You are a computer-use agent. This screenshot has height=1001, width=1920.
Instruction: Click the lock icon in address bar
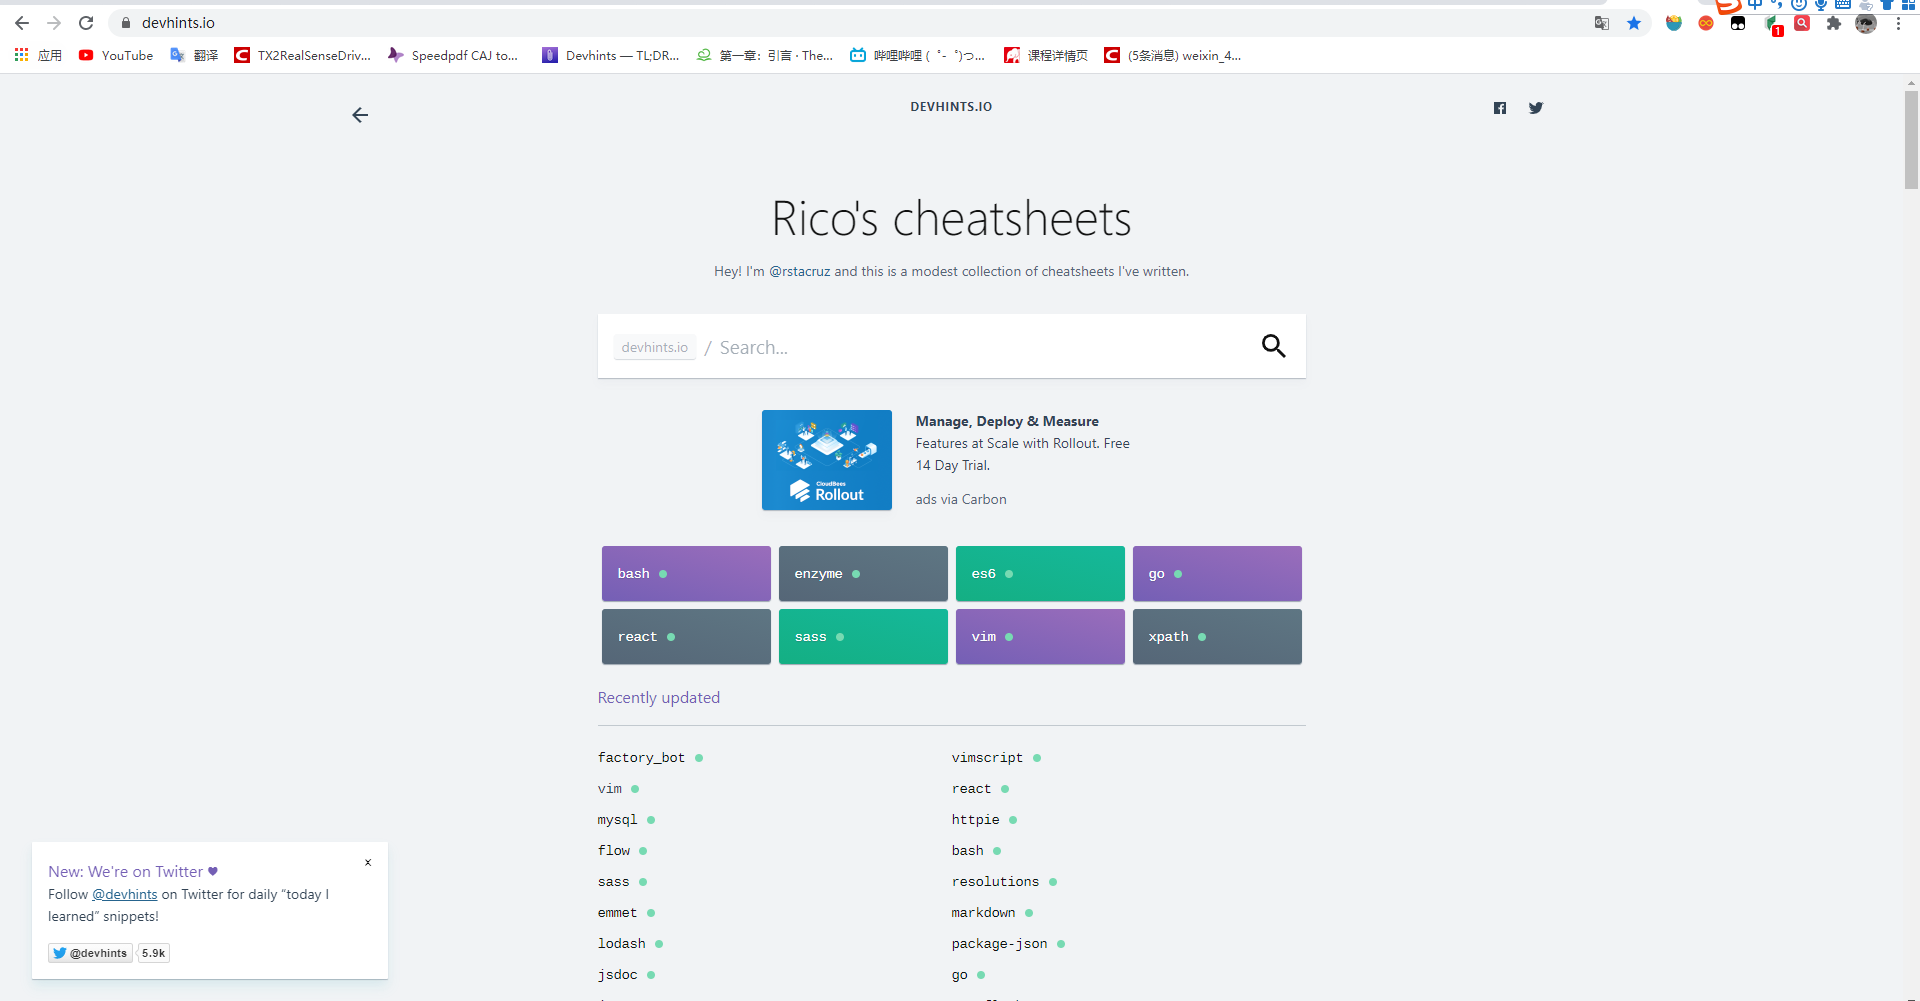click(x=126, y=23)
